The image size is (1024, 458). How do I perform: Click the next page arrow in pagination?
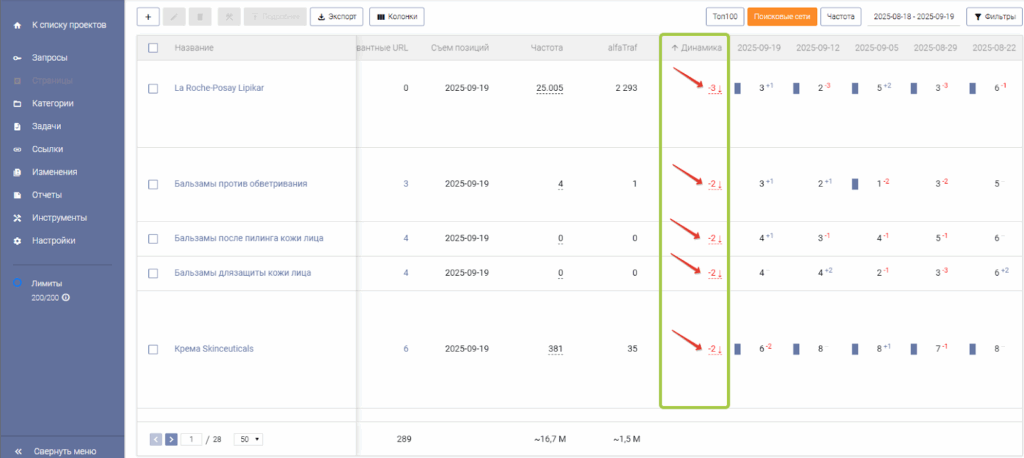[171, 439]
